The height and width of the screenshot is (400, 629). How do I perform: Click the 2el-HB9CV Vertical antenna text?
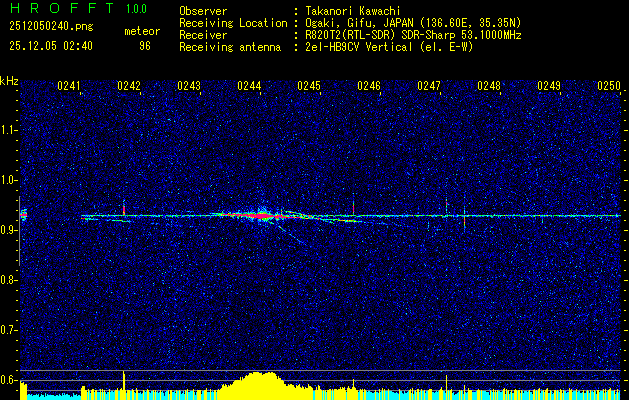coord(389,47)
